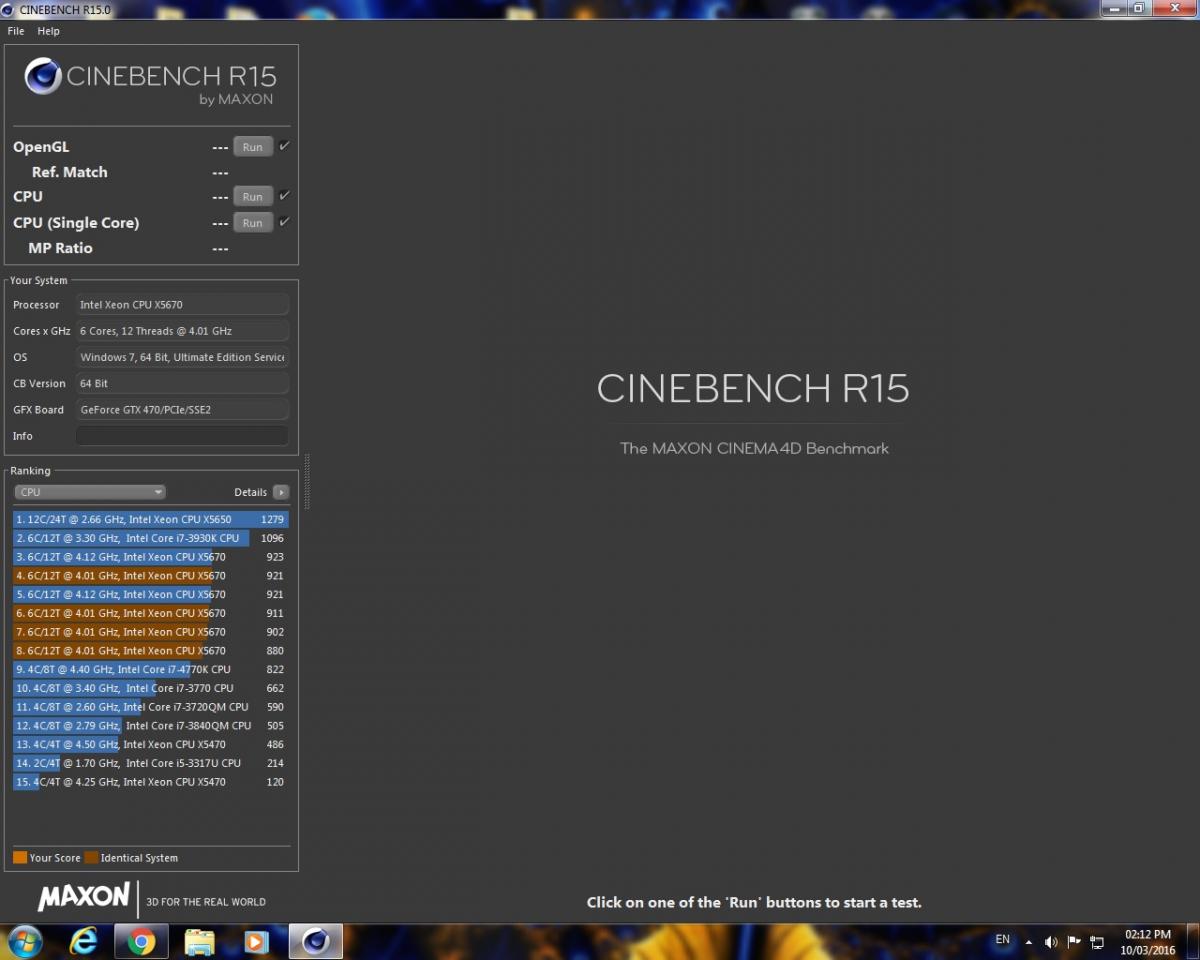This screenshot has height=960, width=1200.
Task: Click the OS field Windows 7, 64 Bit
Action: (182, 357)
